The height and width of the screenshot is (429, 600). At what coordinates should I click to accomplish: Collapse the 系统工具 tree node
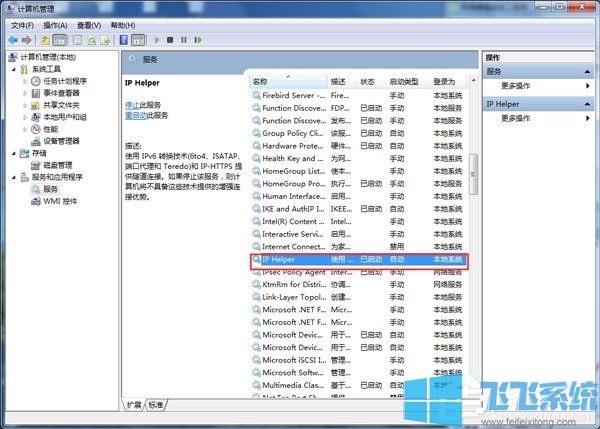tap(12, 69)
